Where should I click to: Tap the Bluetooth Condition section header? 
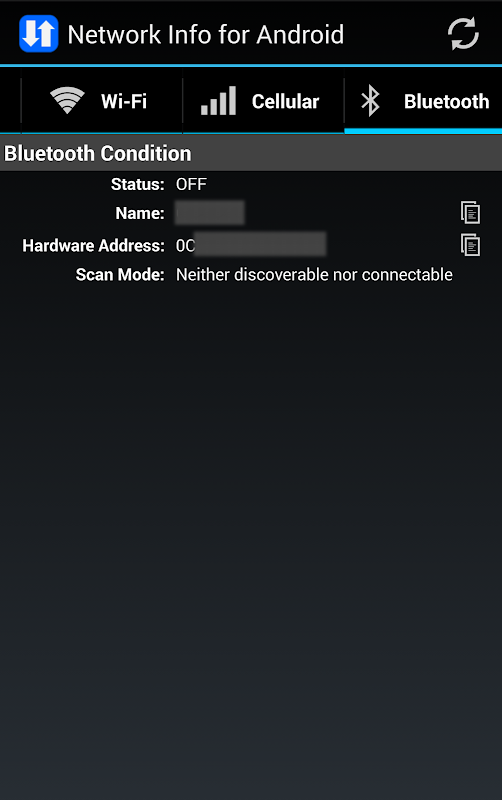click(x=251, y=153)
